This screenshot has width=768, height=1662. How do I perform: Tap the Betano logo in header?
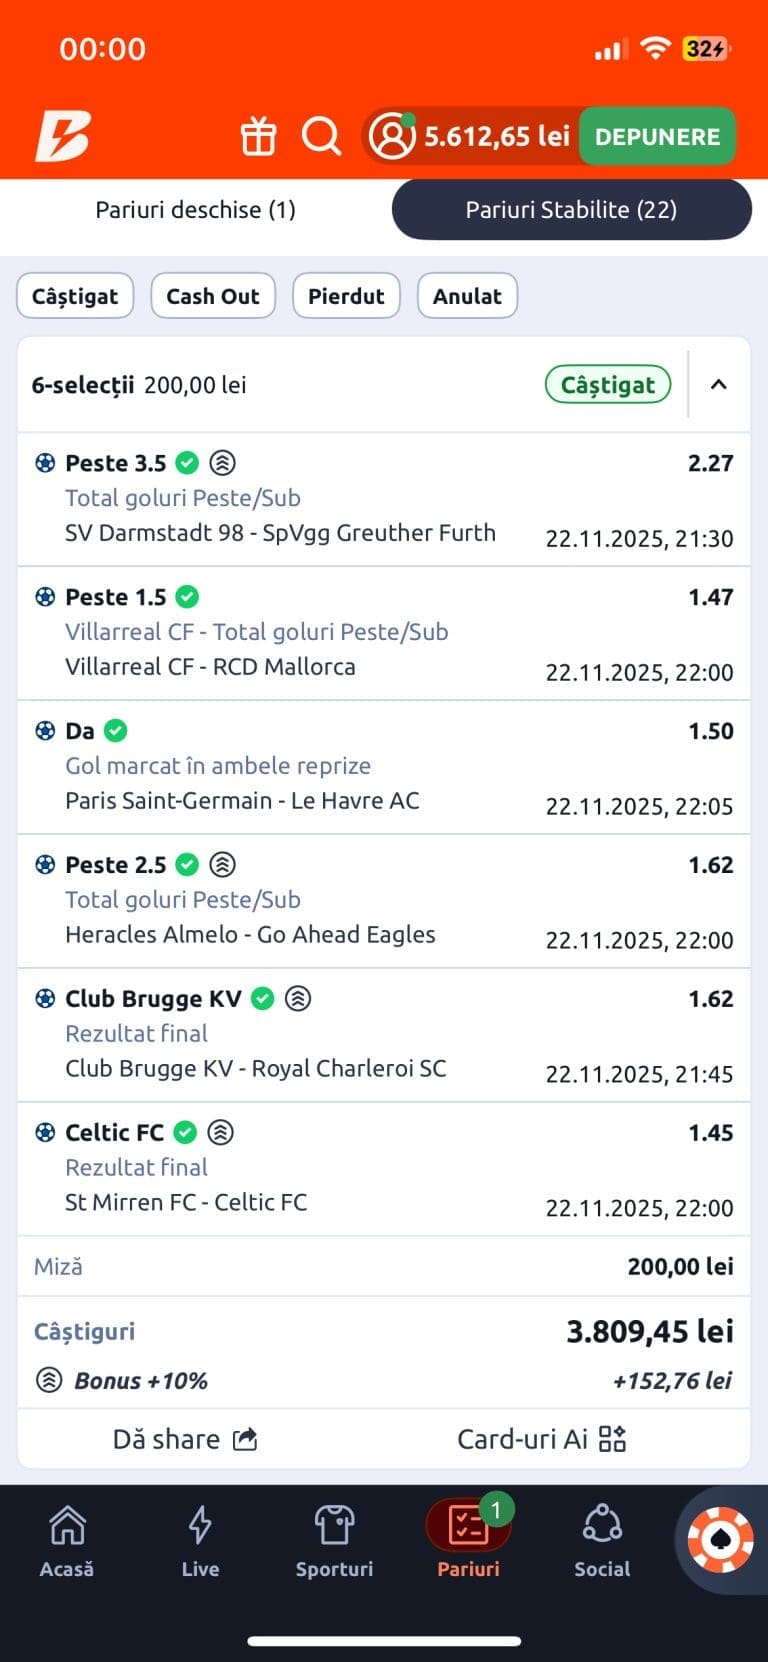pos(63,136)
